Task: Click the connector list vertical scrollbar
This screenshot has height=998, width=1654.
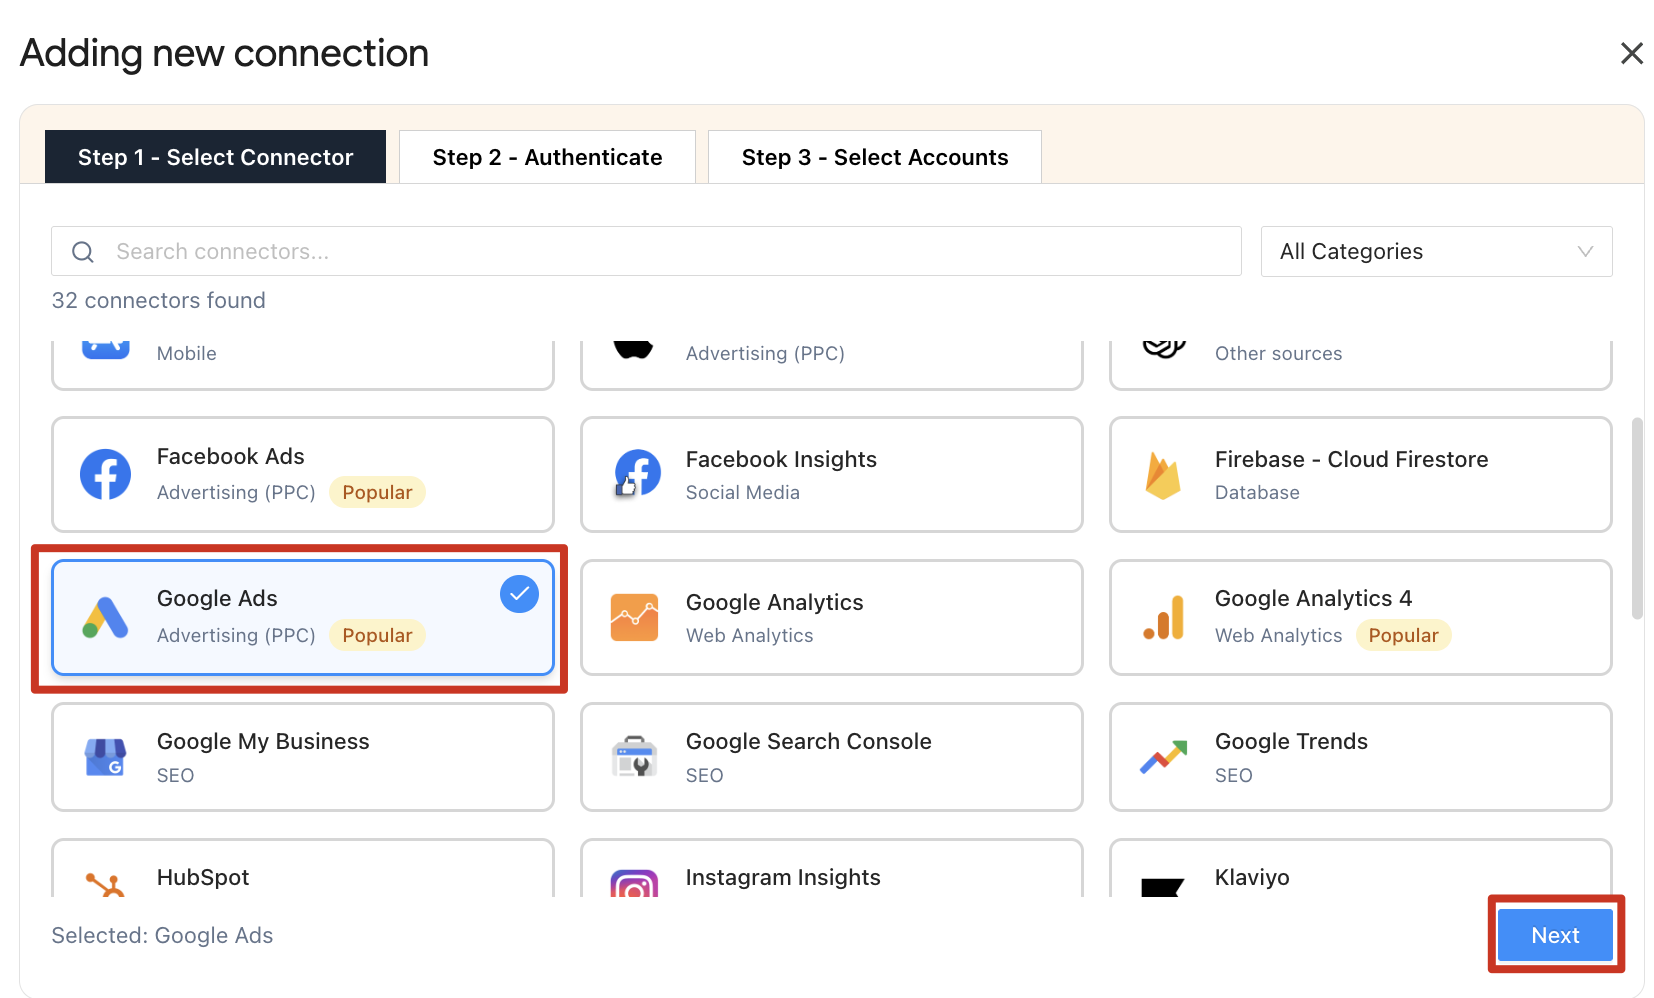Action: click(1637, 518)
